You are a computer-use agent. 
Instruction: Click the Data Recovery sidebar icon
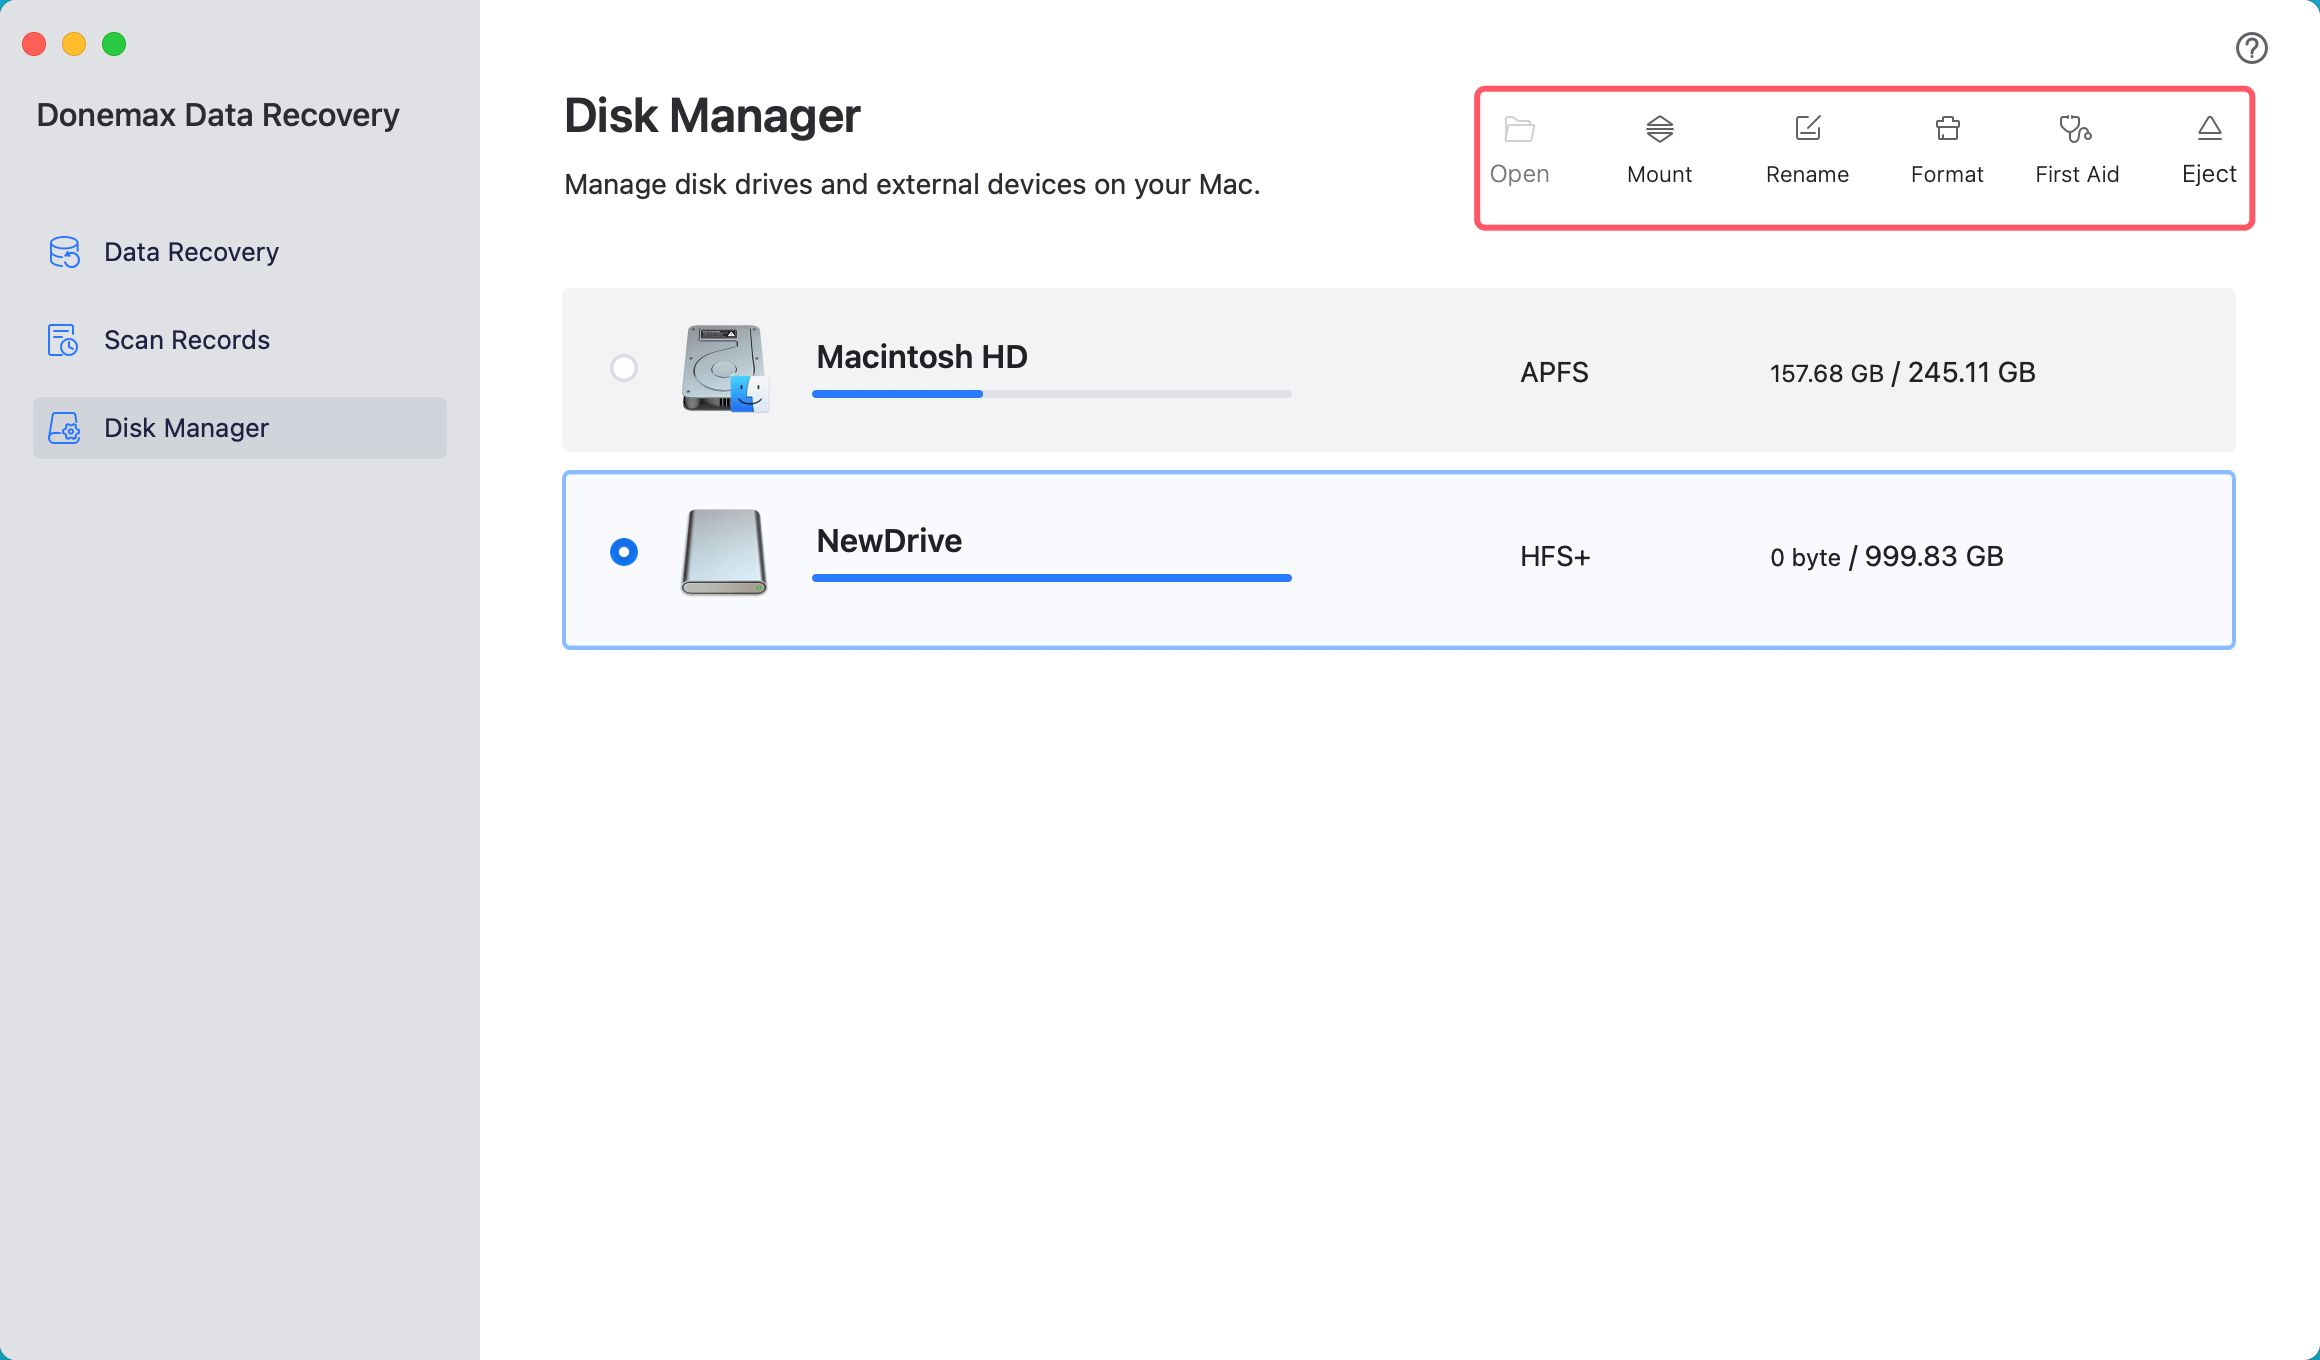63,252
